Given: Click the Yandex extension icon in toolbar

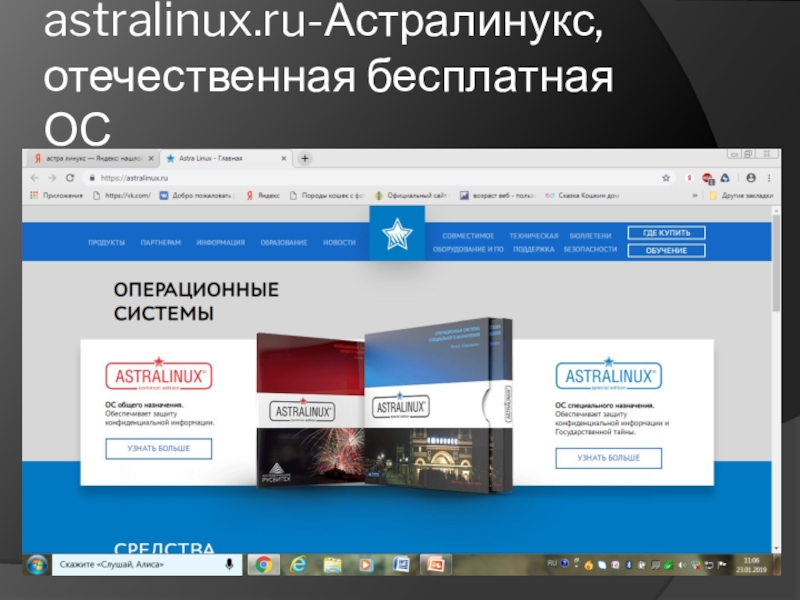Looking at the screenshot, I should [x=689, y=178].
